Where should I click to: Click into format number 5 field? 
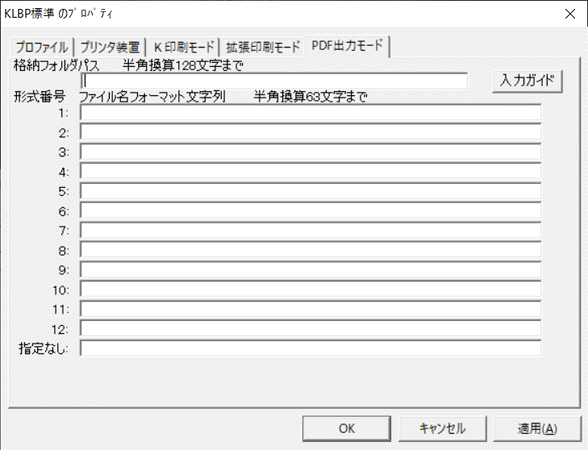(310, 191)
